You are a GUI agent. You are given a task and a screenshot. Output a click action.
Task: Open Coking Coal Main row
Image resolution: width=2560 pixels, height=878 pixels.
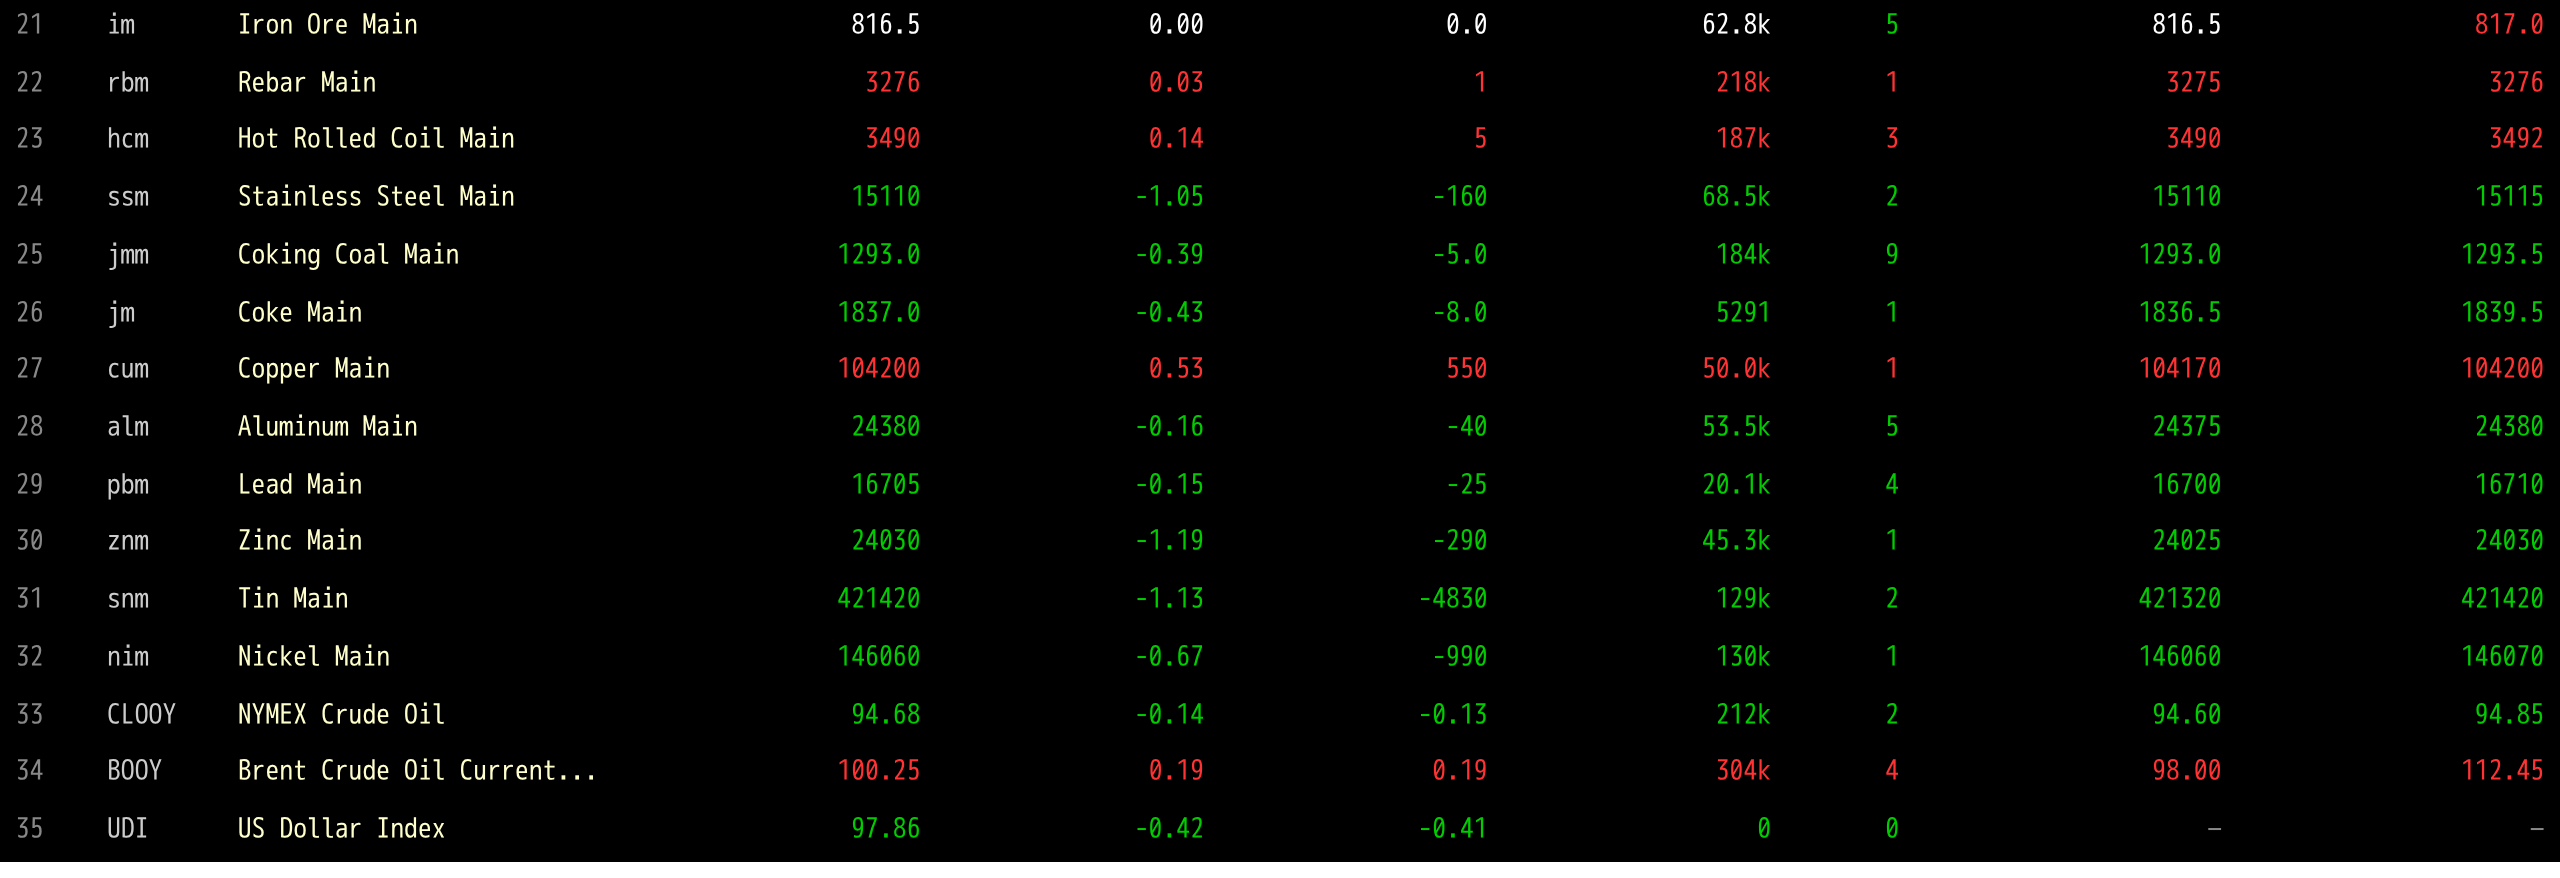(x=1280, y=254)
